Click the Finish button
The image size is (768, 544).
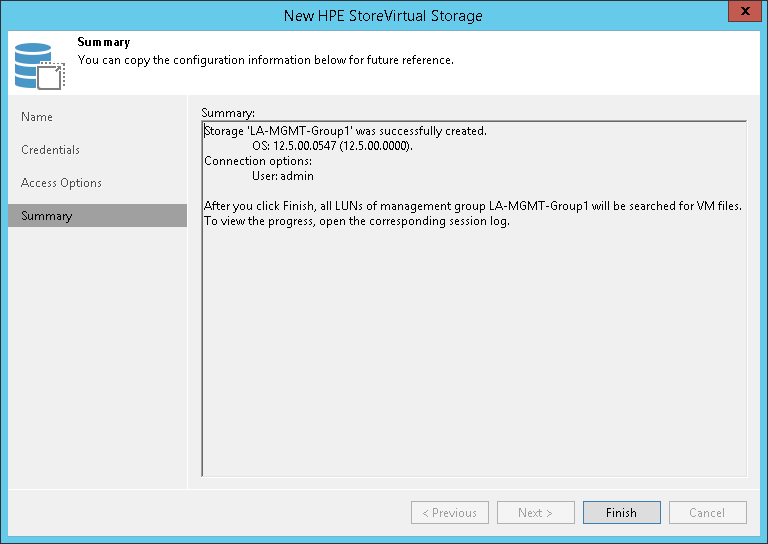[622, 512]
